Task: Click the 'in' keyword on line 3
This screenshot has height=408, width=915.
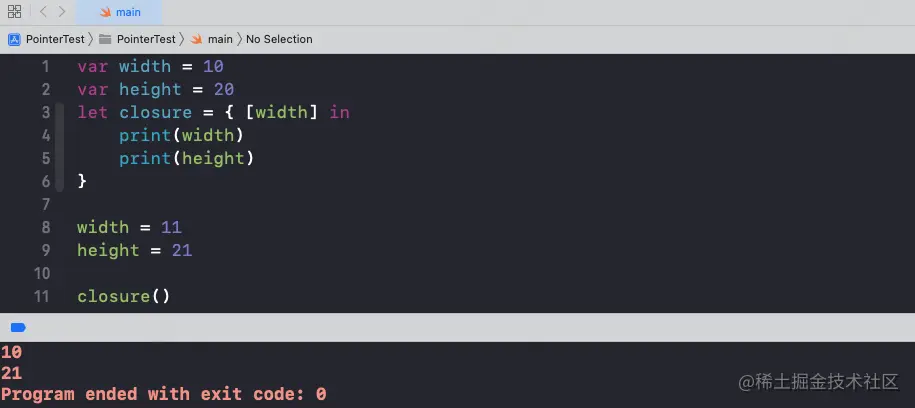Action: tap(339, 113)
